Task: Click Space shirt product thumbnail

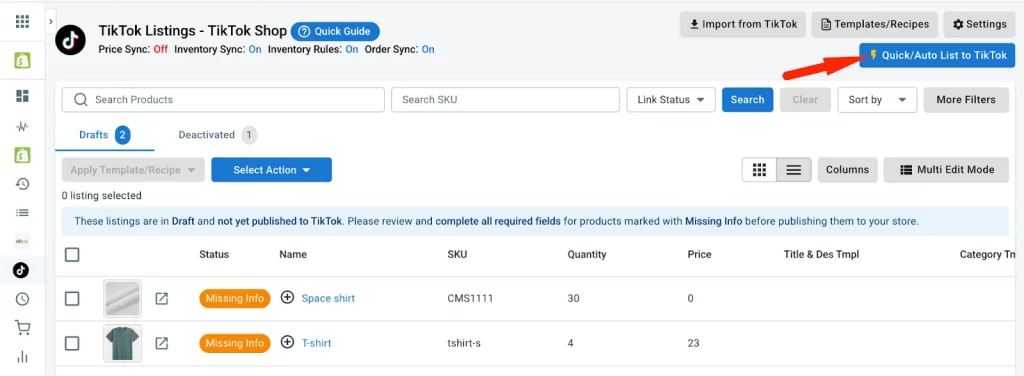Action: pyautogui.click(x=122, y=298)
